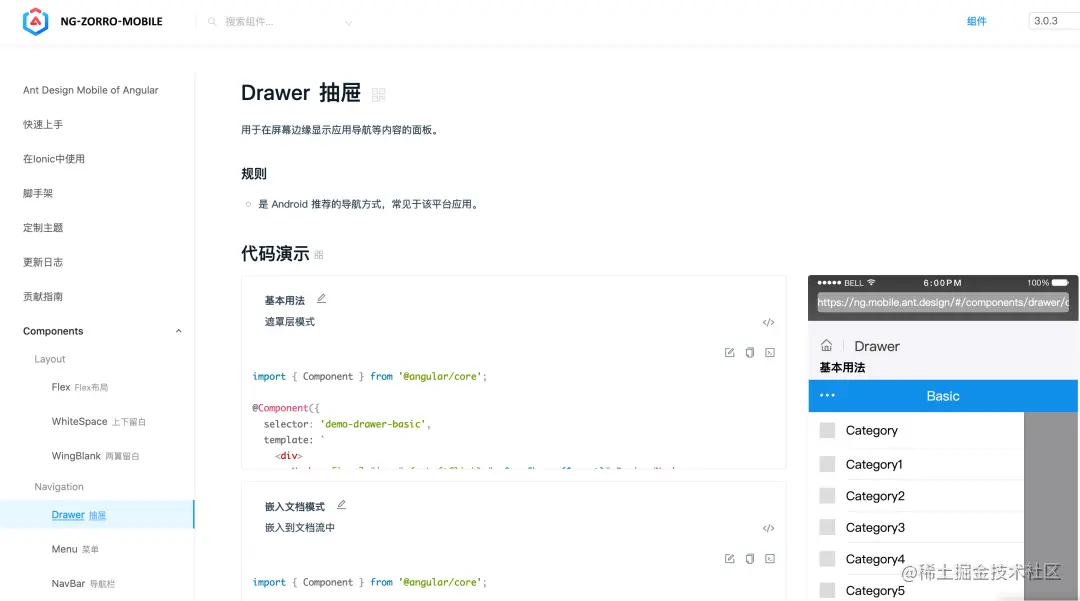
Task: Click the gray thumbnail beside Category3
Action: [827, 527]
